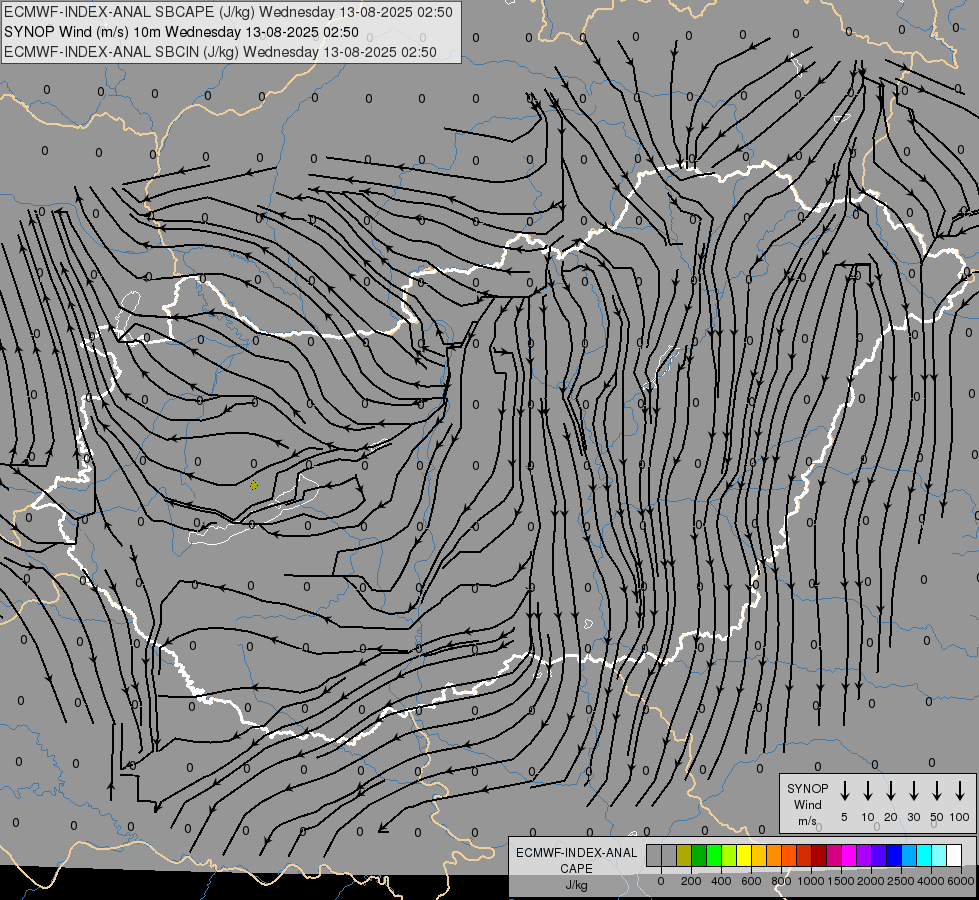Pick the deep blue swatch before 2500 tick

[x=894, y=855]
